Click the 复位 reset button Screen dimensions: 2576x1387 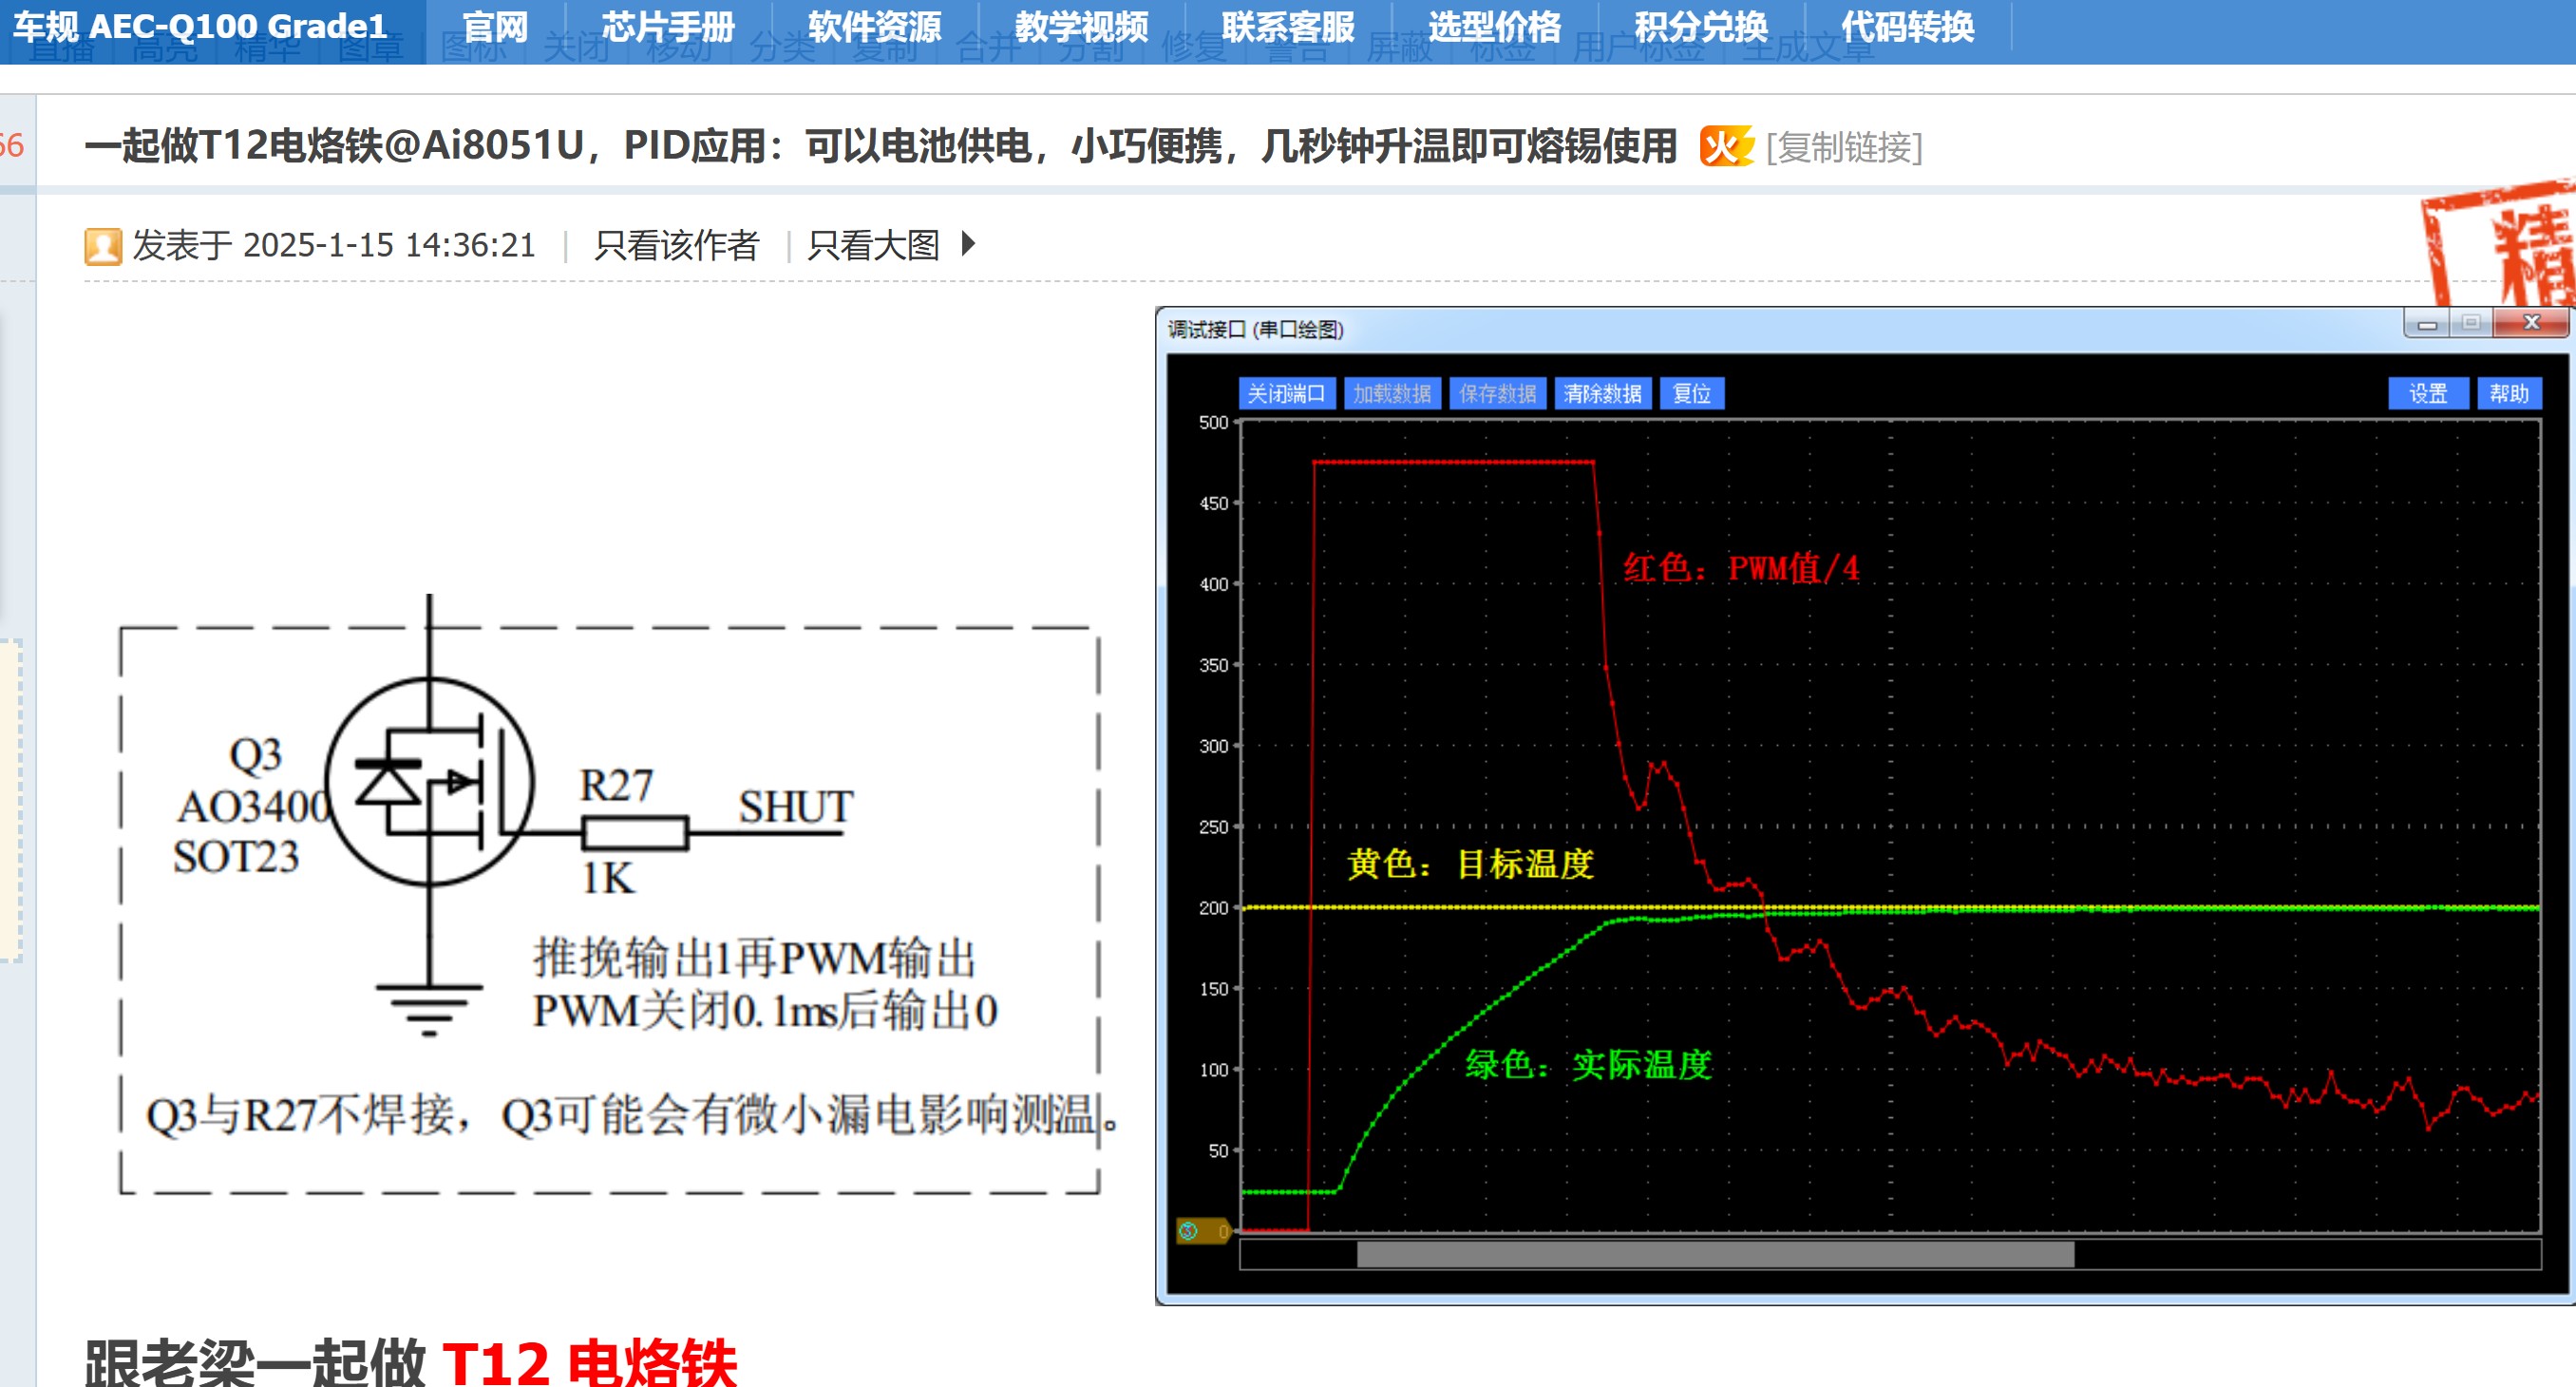[1691, 394]
